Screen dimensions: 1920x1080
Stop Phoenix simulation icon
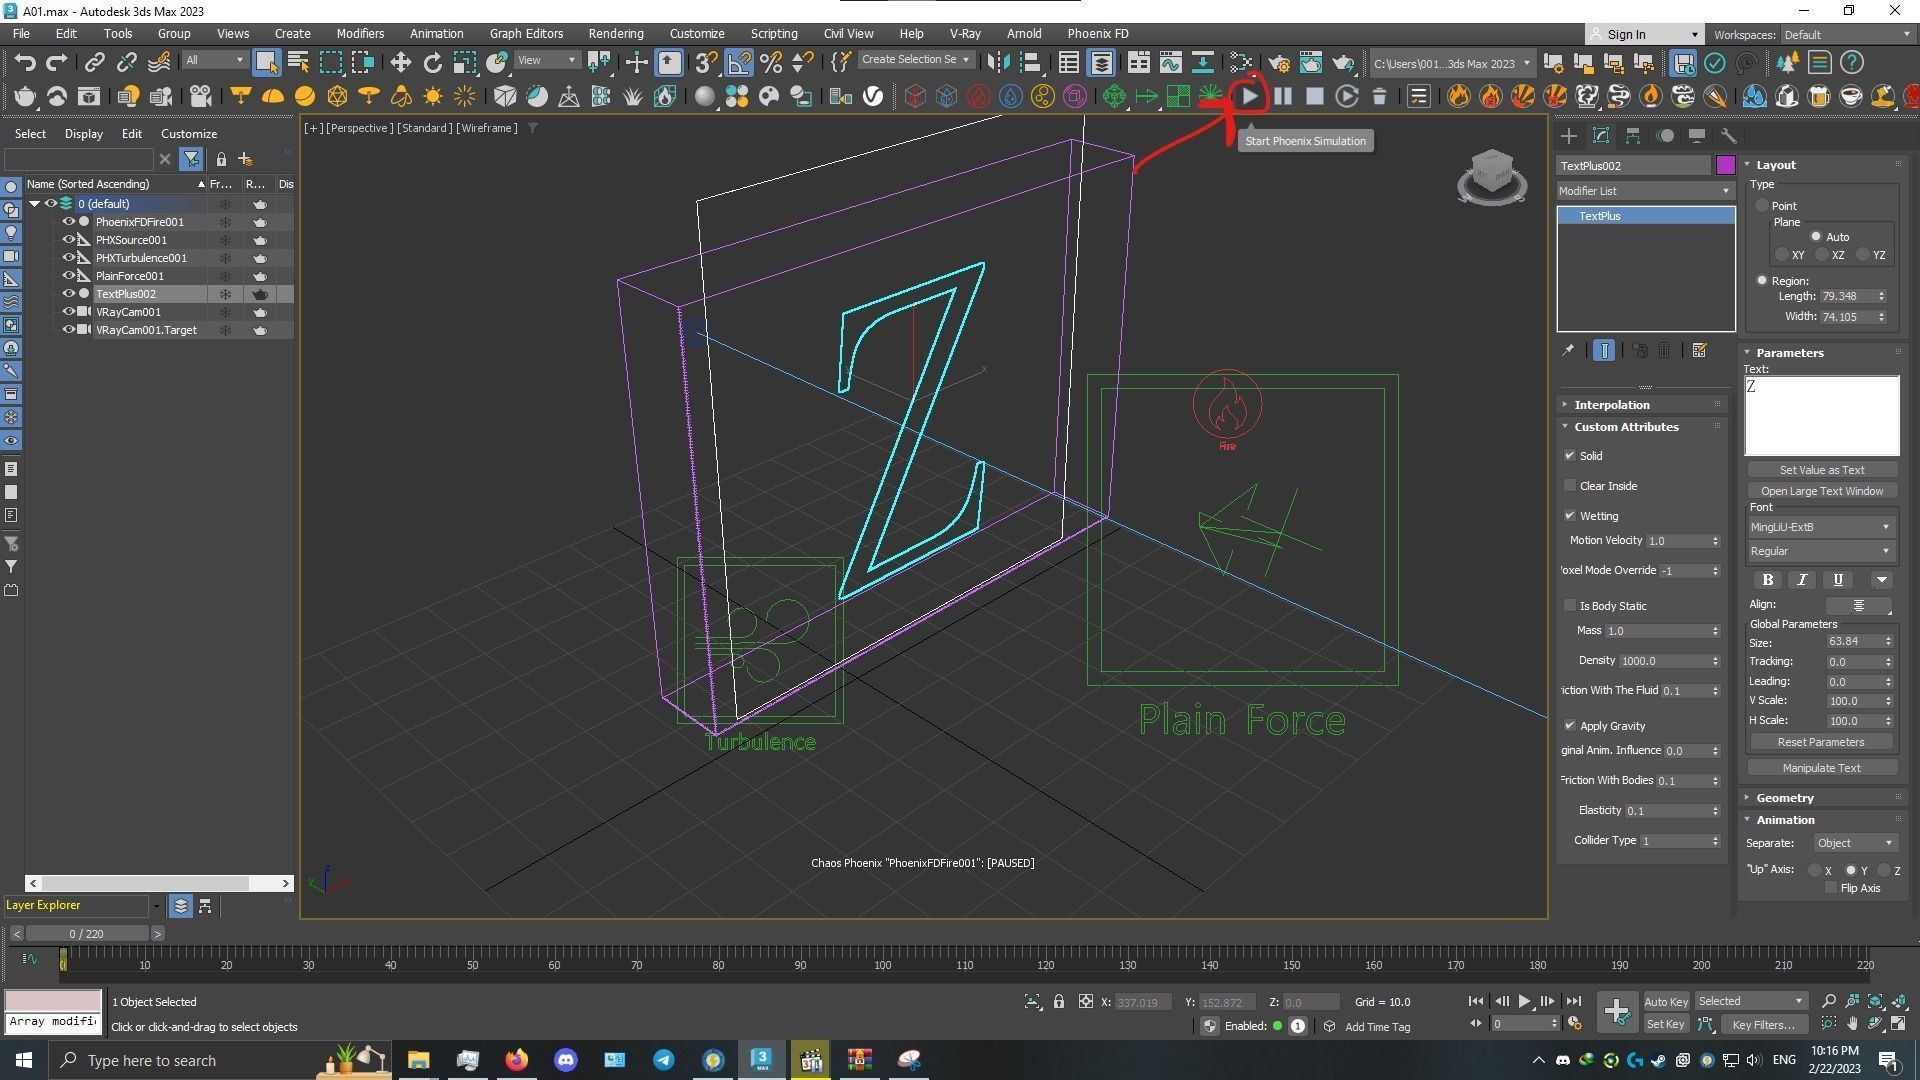coord(1315,96)
